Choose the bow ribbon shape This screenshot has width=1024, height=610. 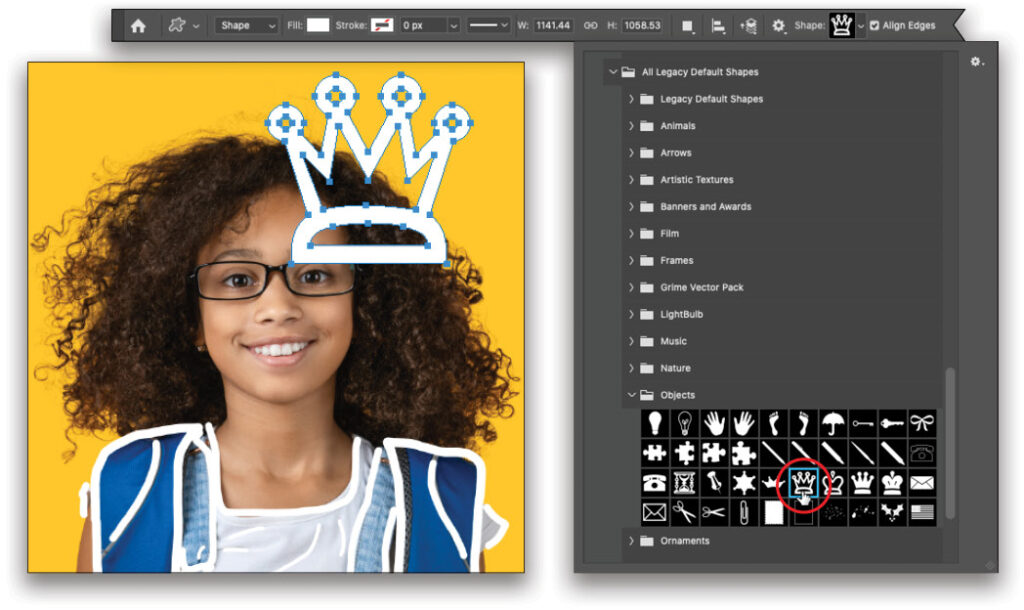[x=921, y=423]
